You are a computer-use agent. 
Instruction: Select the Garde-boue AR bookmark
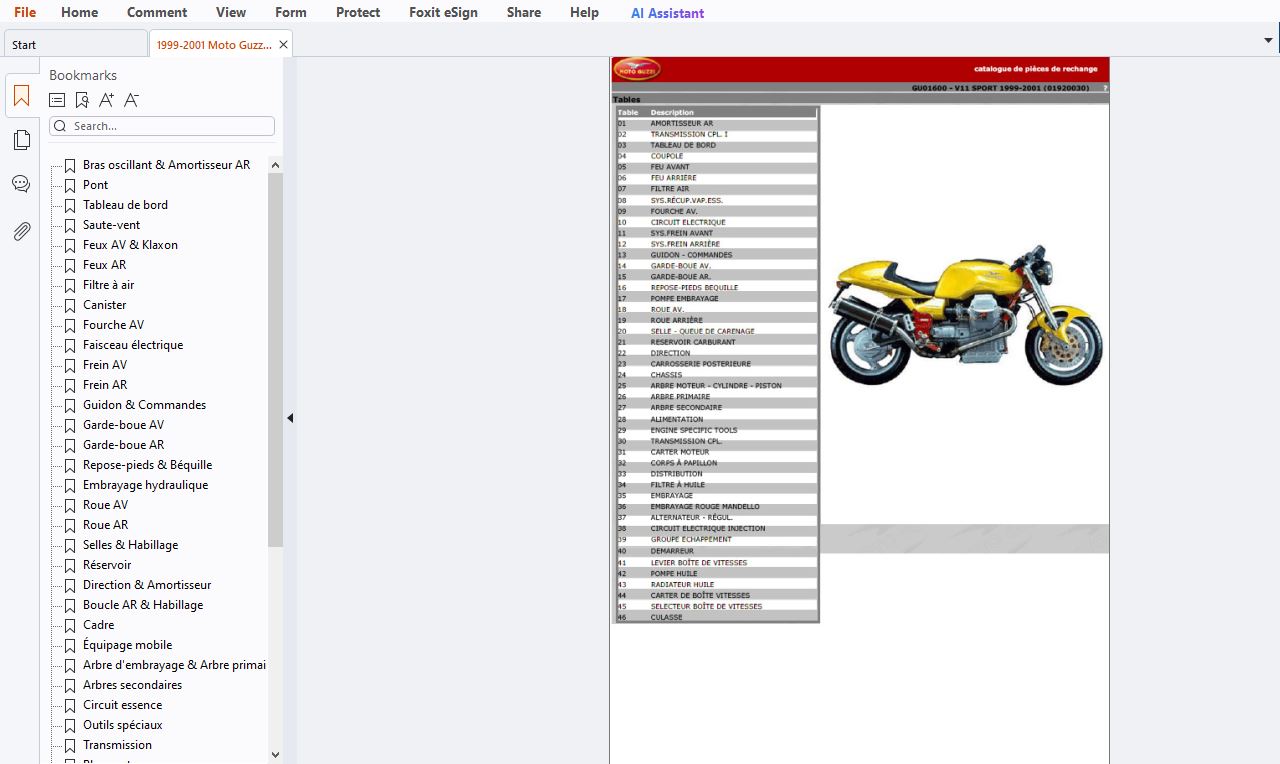[123, 445]
